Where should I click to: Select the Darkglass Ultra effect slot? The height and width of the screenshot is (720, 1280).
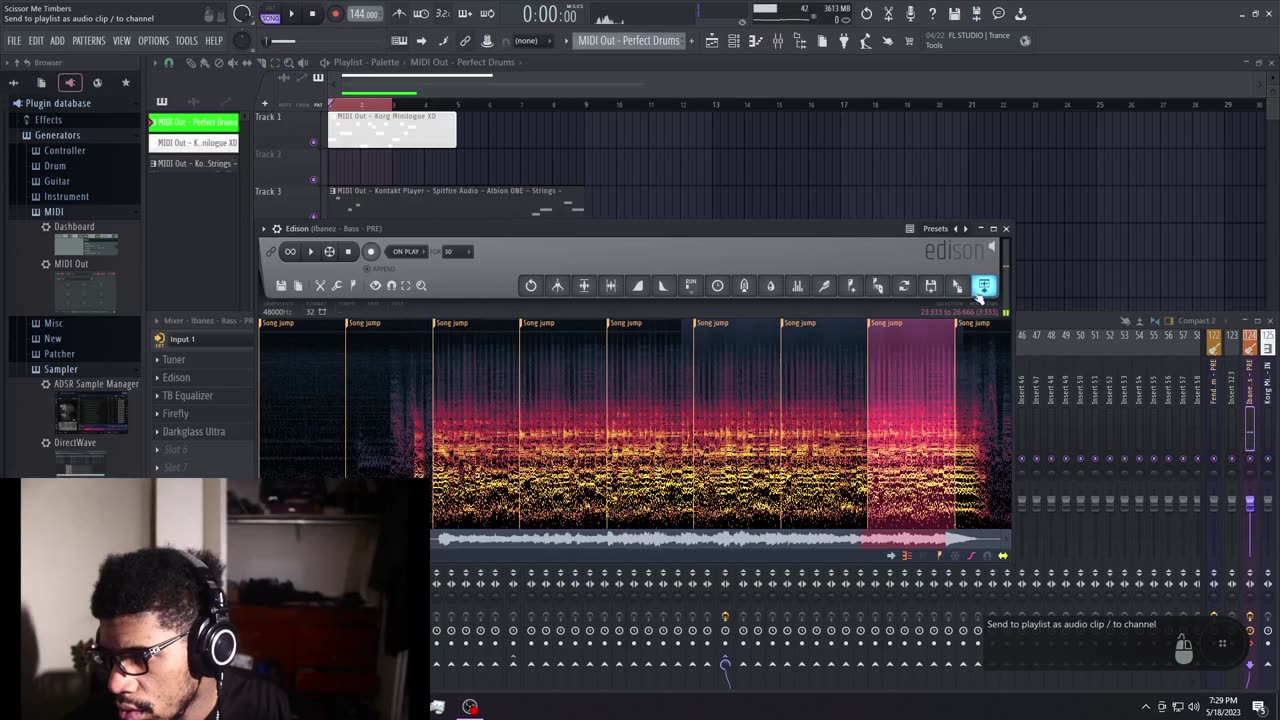coord(194,432)
